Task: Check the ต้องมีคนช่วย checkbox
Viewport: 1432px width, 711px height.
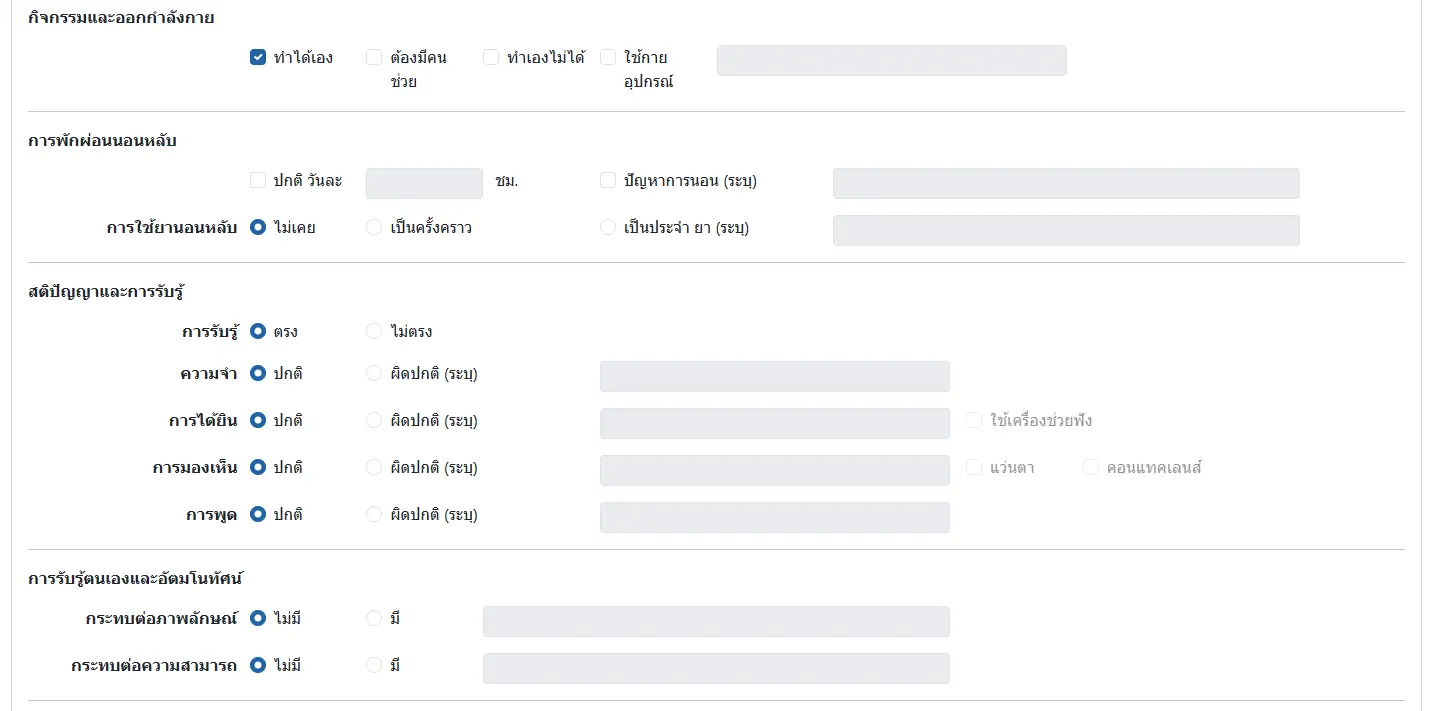Action: [x=374, y=58]
